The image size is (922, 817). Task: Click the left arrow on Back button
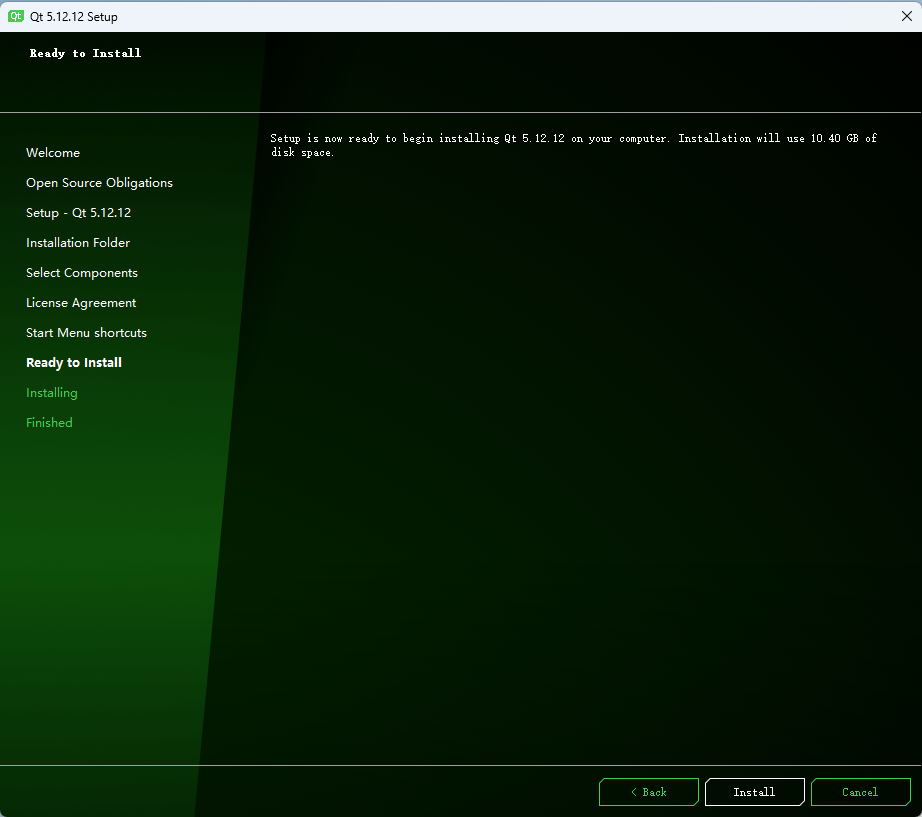[x=633, y=792]
